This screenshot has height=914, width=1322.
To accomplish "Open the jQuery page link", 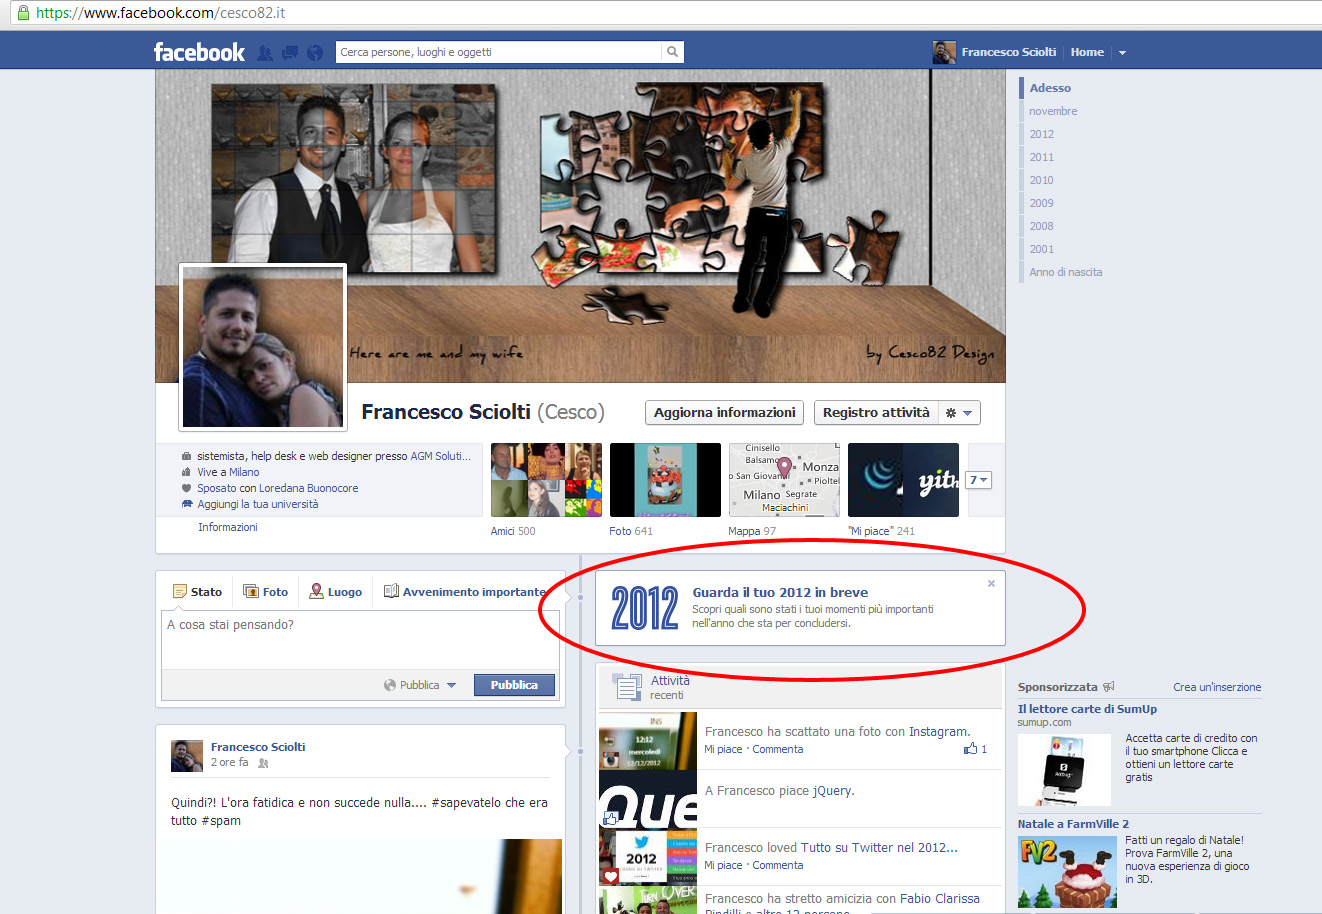I will coord(831,791).
